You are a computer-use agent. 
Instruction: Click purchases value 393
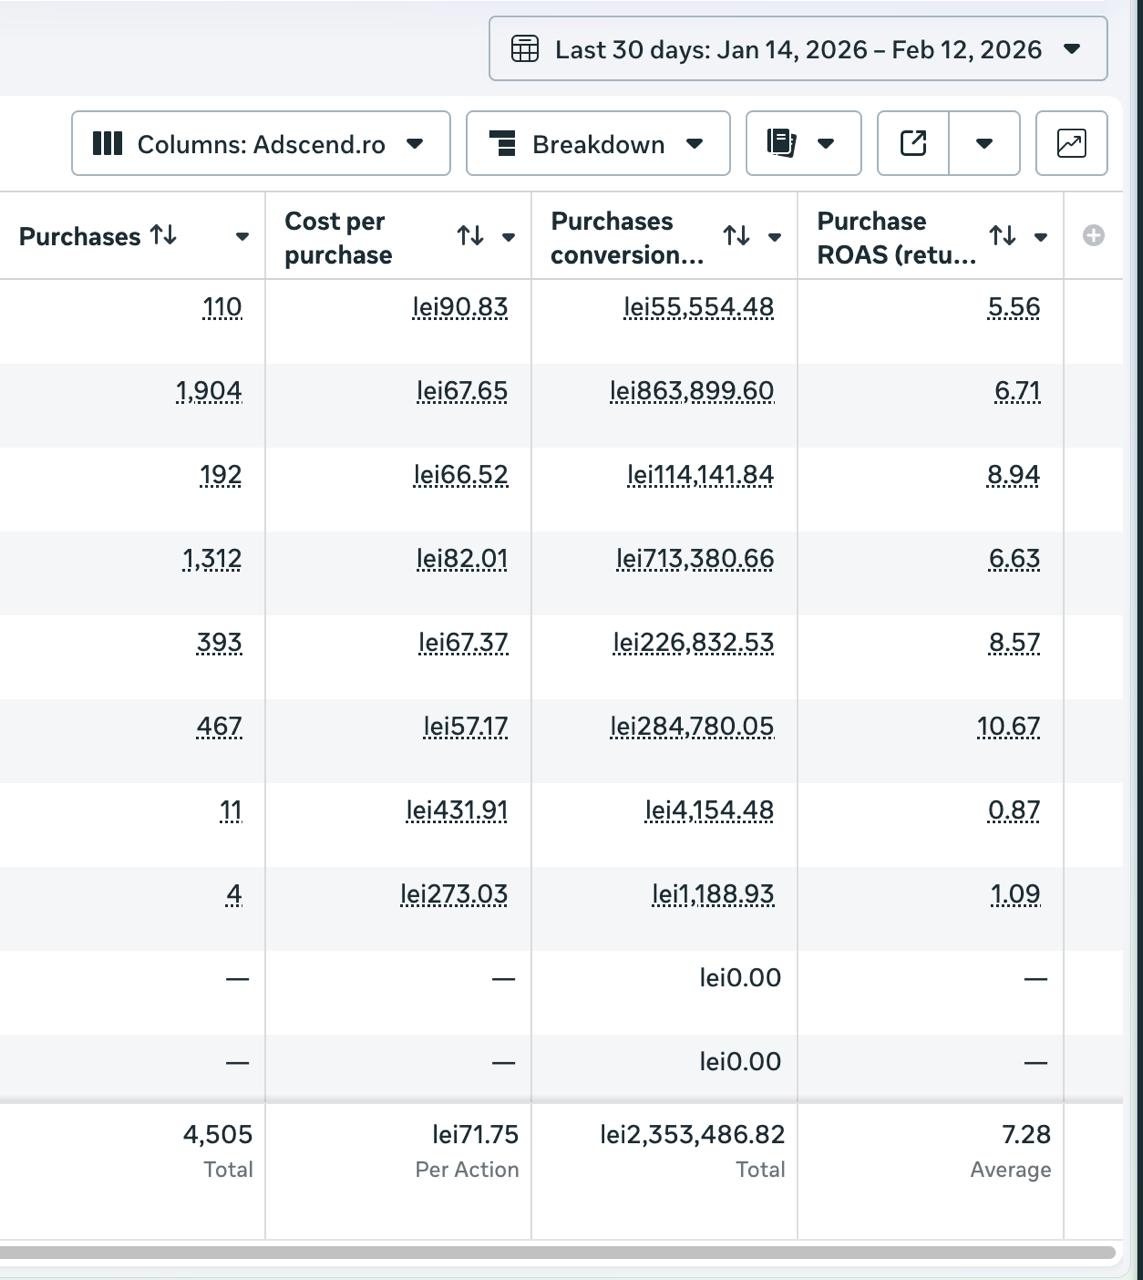[219, 643]
